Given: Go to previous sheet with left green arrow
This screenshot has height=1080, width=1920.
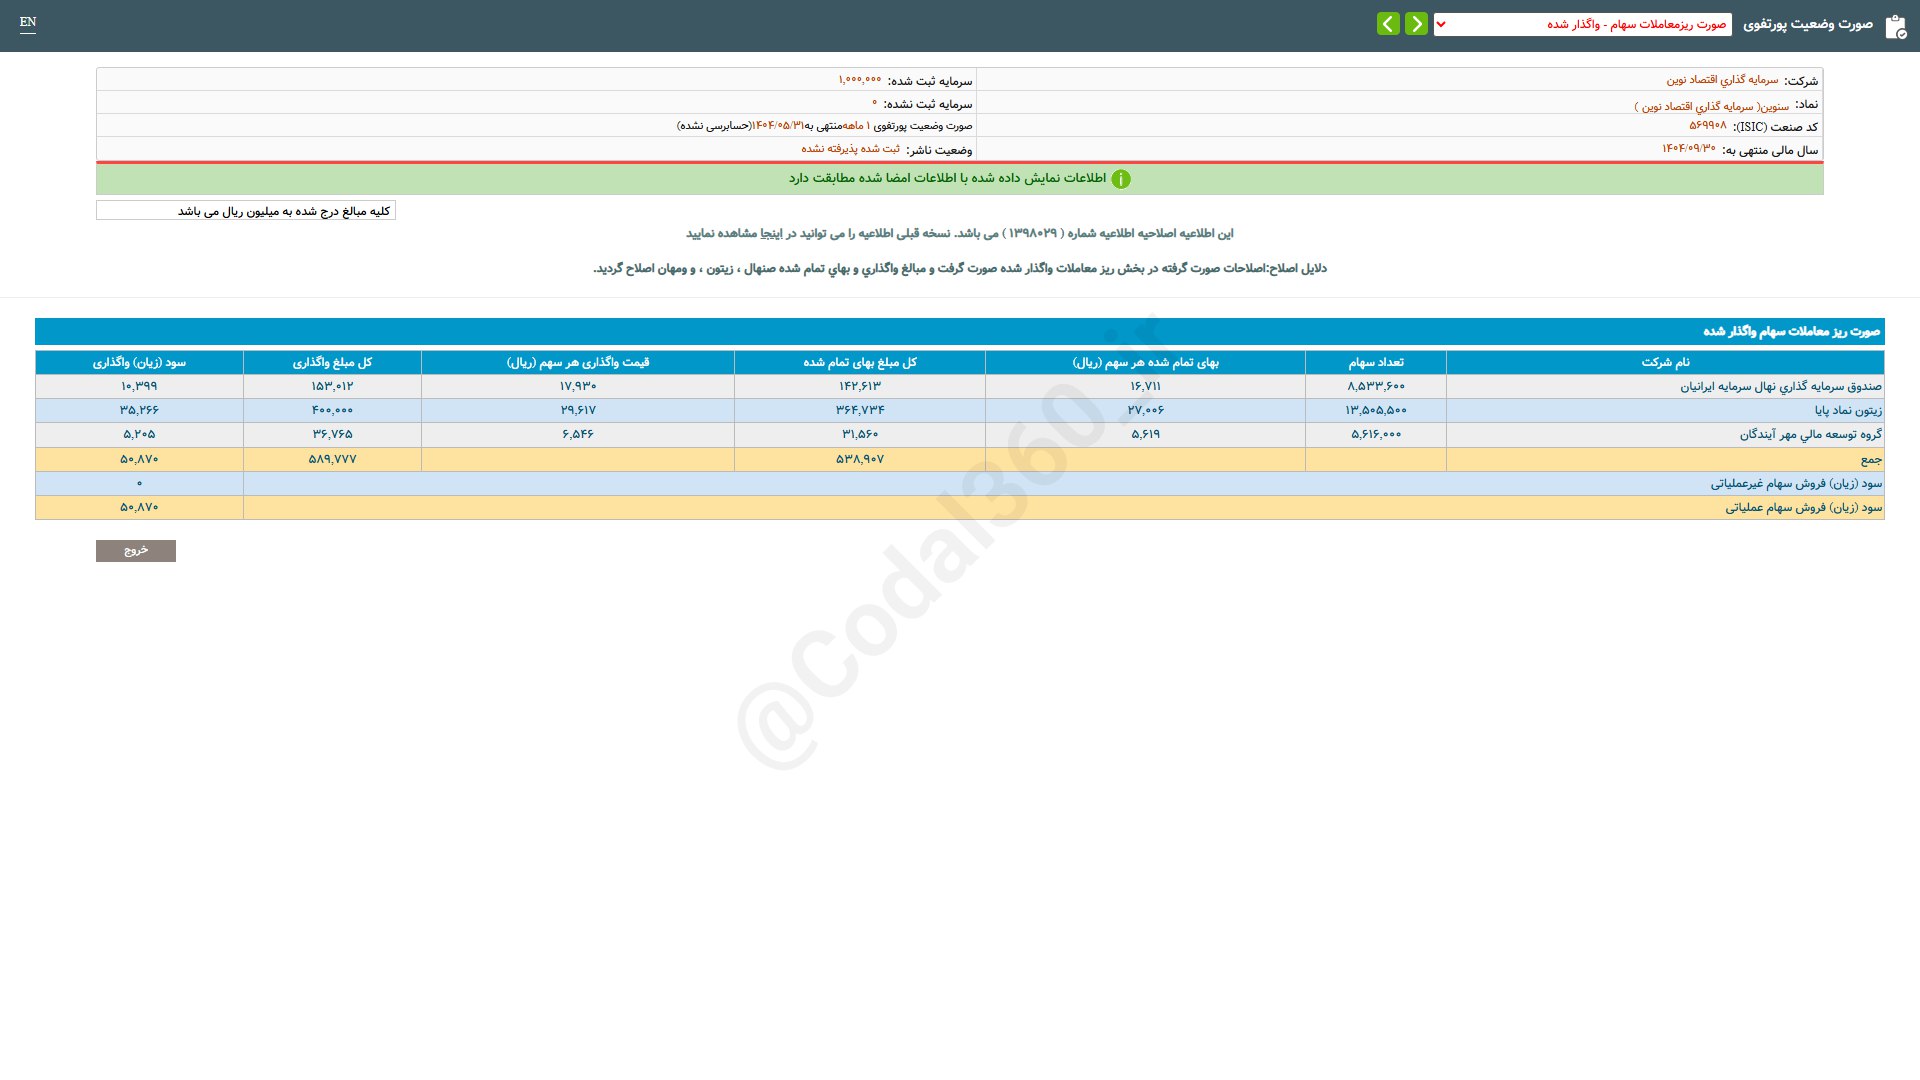Looking at the screenshot, I should 1388,24.
